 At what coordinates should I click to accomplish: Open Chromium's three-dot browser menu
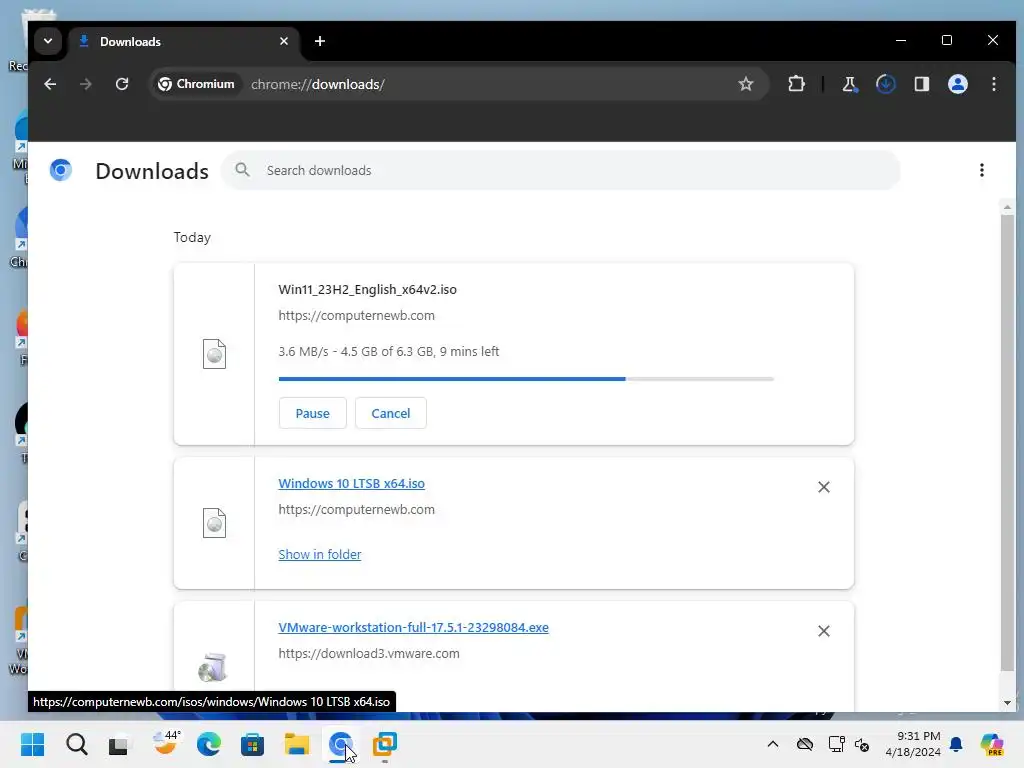994,84
